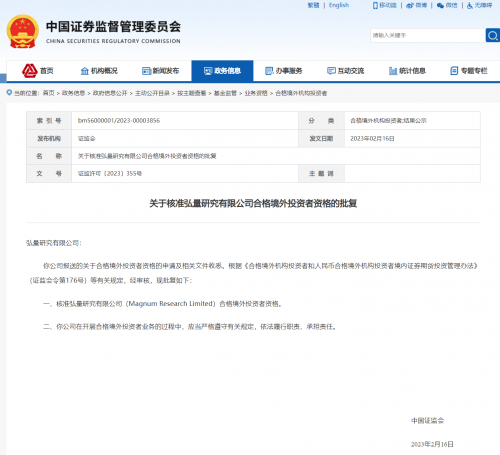Click the 中国证监会 signature text
This screenshot has width=500, height=455.
(x=428, y=421)
